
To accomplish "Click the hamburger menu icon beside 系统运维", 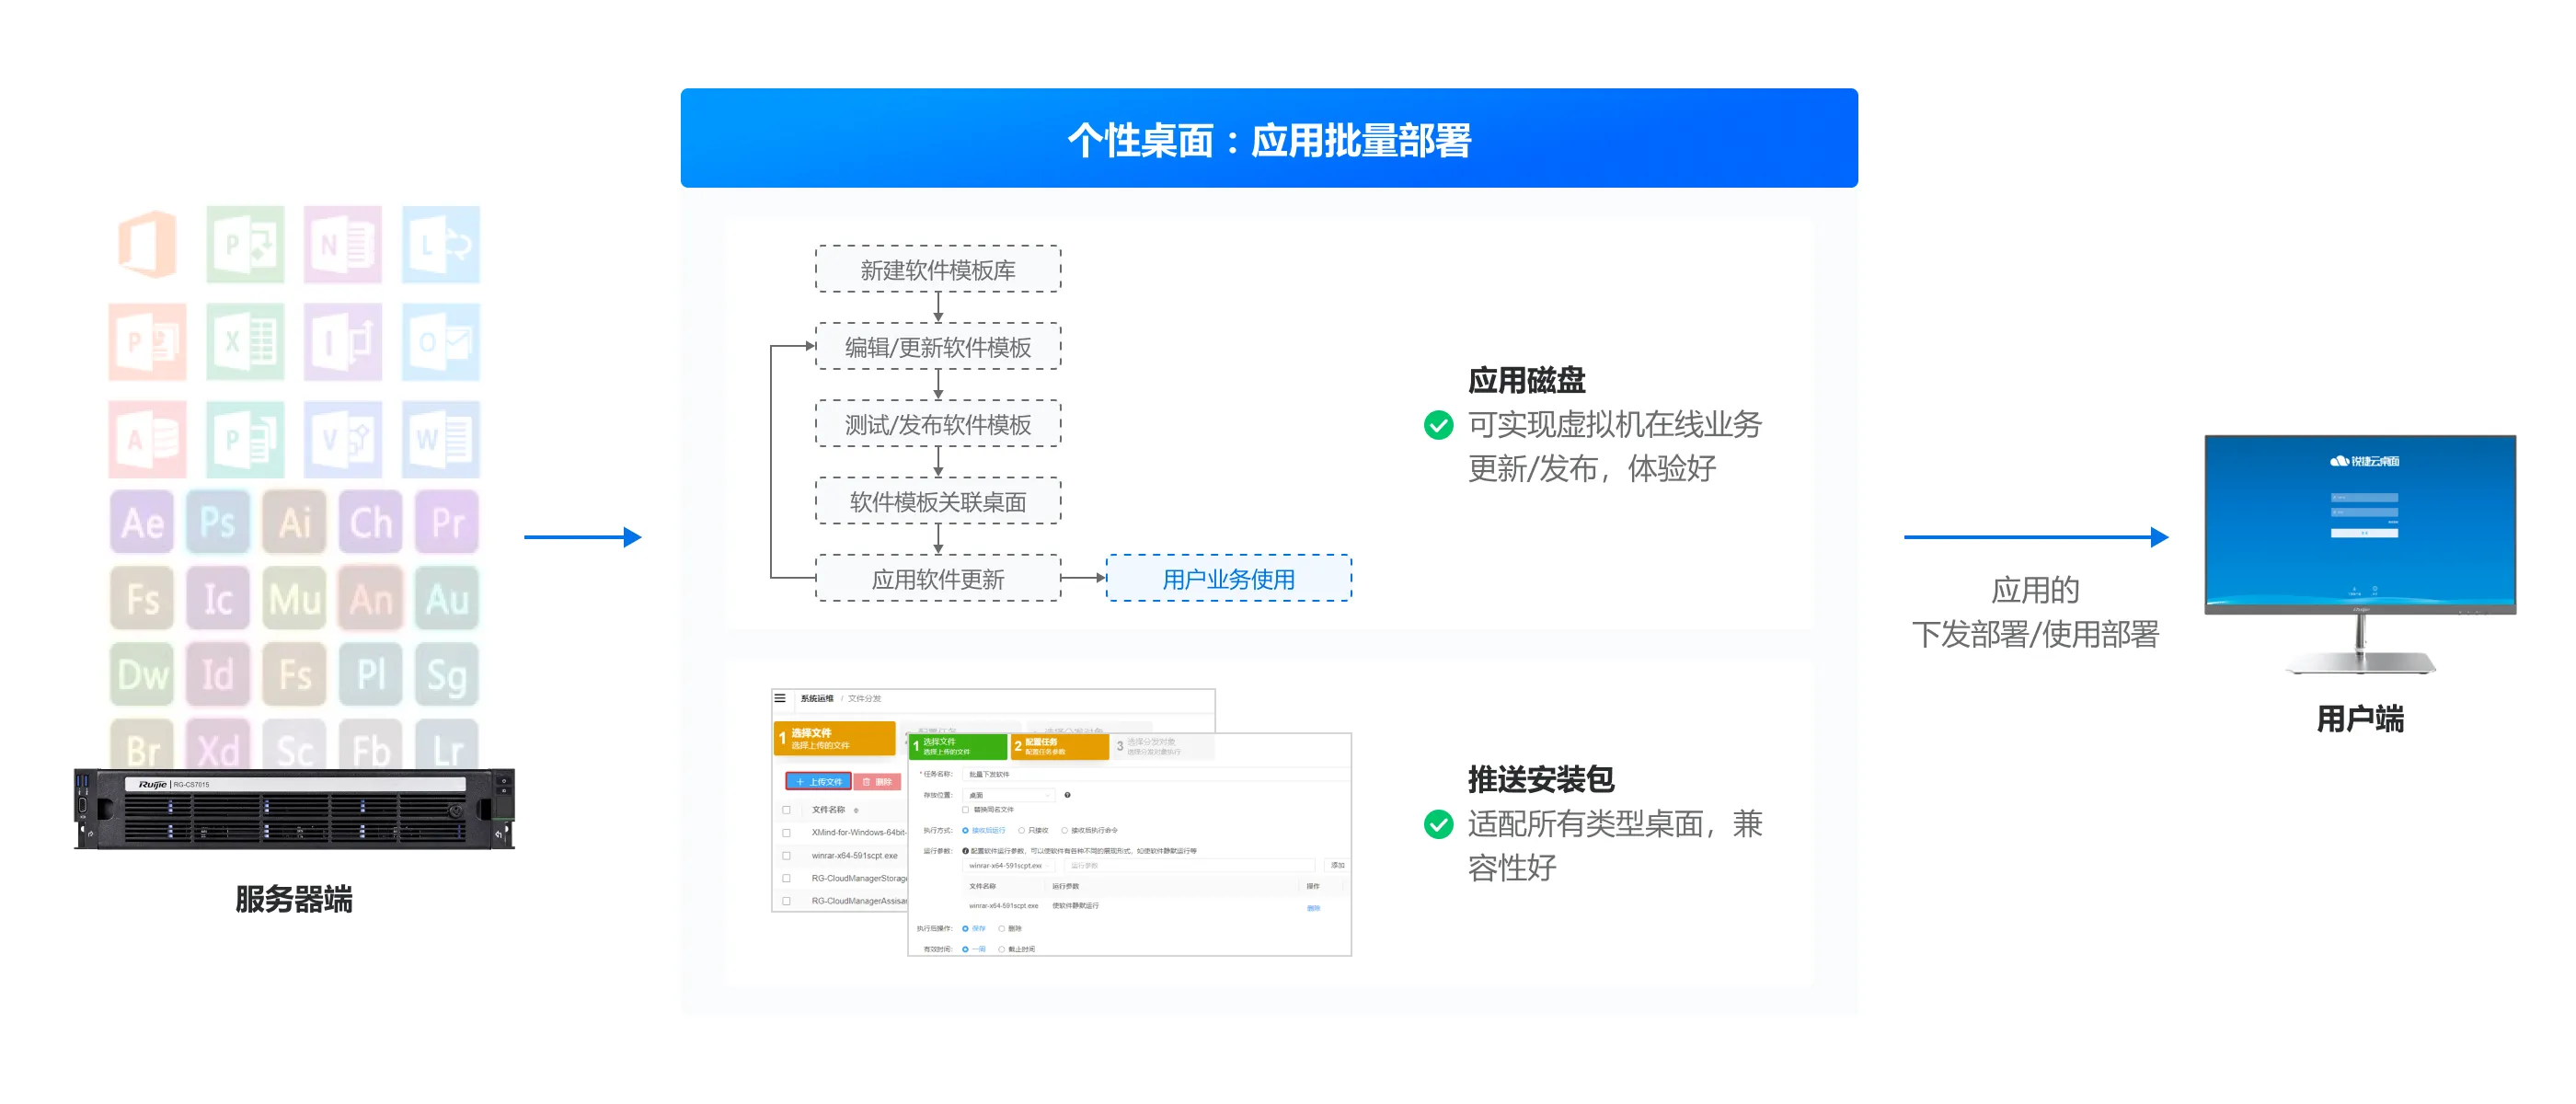I will pos(780,698).
